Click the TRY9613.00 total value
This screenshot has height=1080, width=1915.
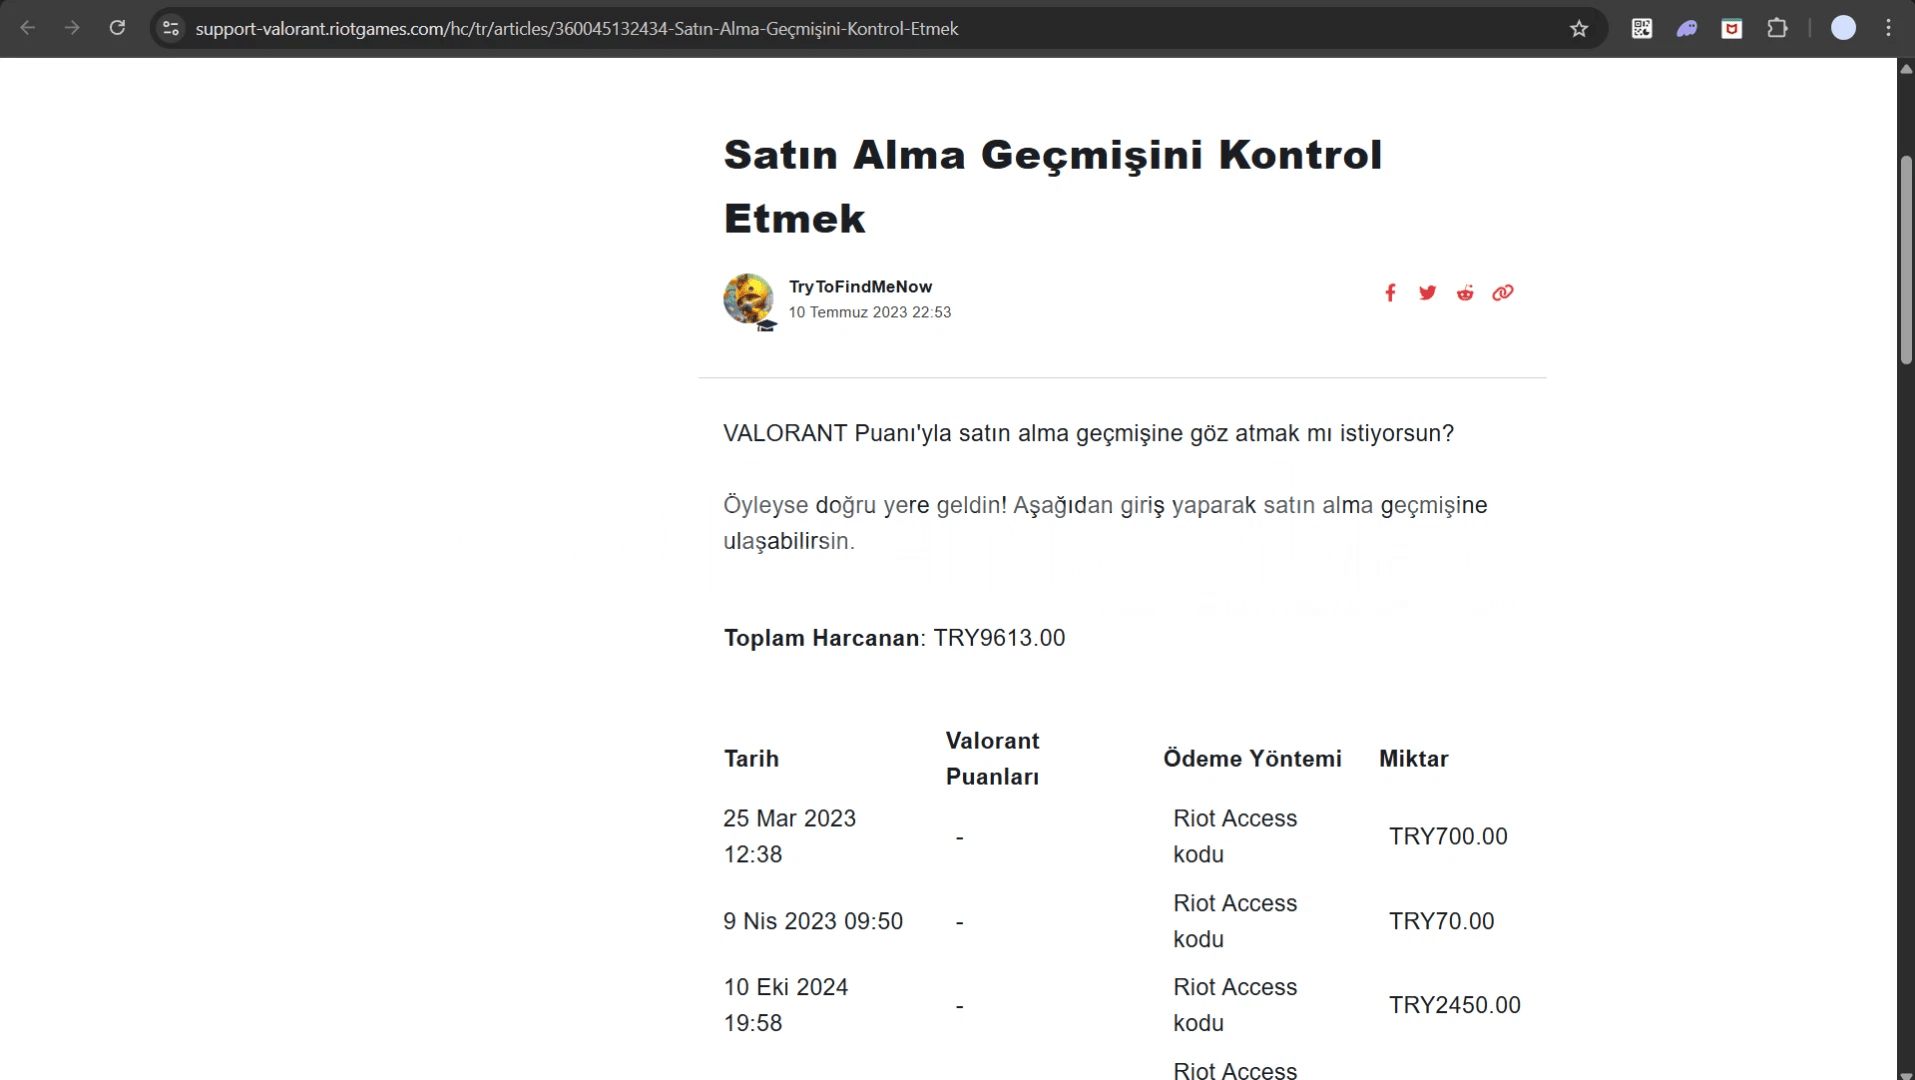(x=999, y=638)
